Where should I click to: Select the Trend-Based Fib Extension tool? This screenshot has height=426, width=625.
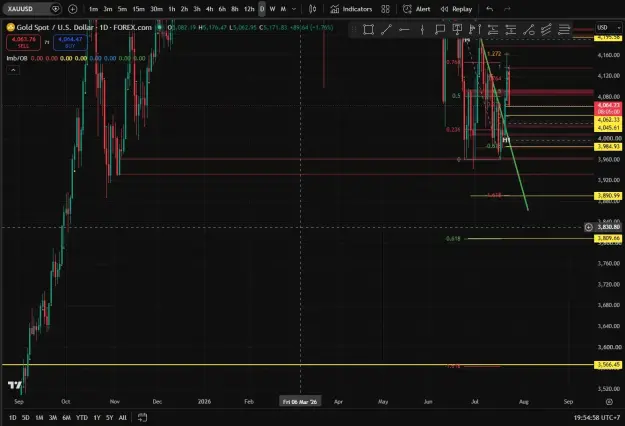coord(529,29)
